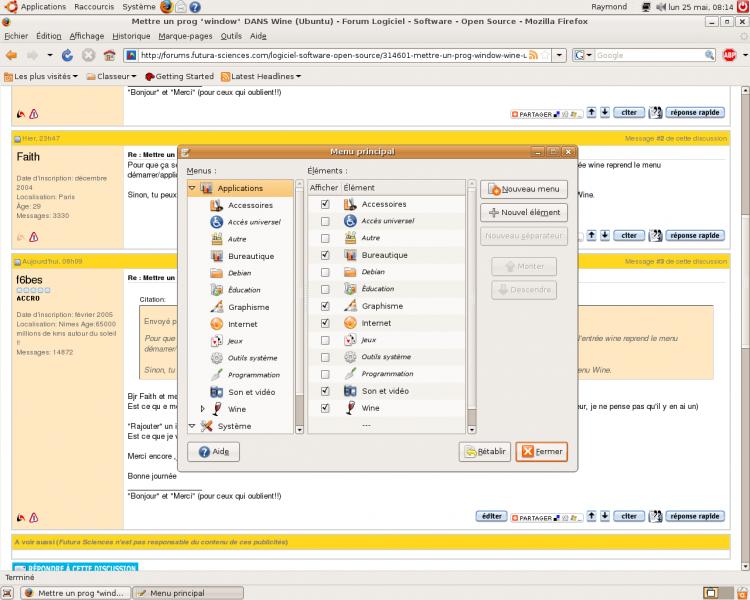Uncheck the Accessoires display checkbox
Viewport: 750px width, 600px height.
[x=325, y=204]
